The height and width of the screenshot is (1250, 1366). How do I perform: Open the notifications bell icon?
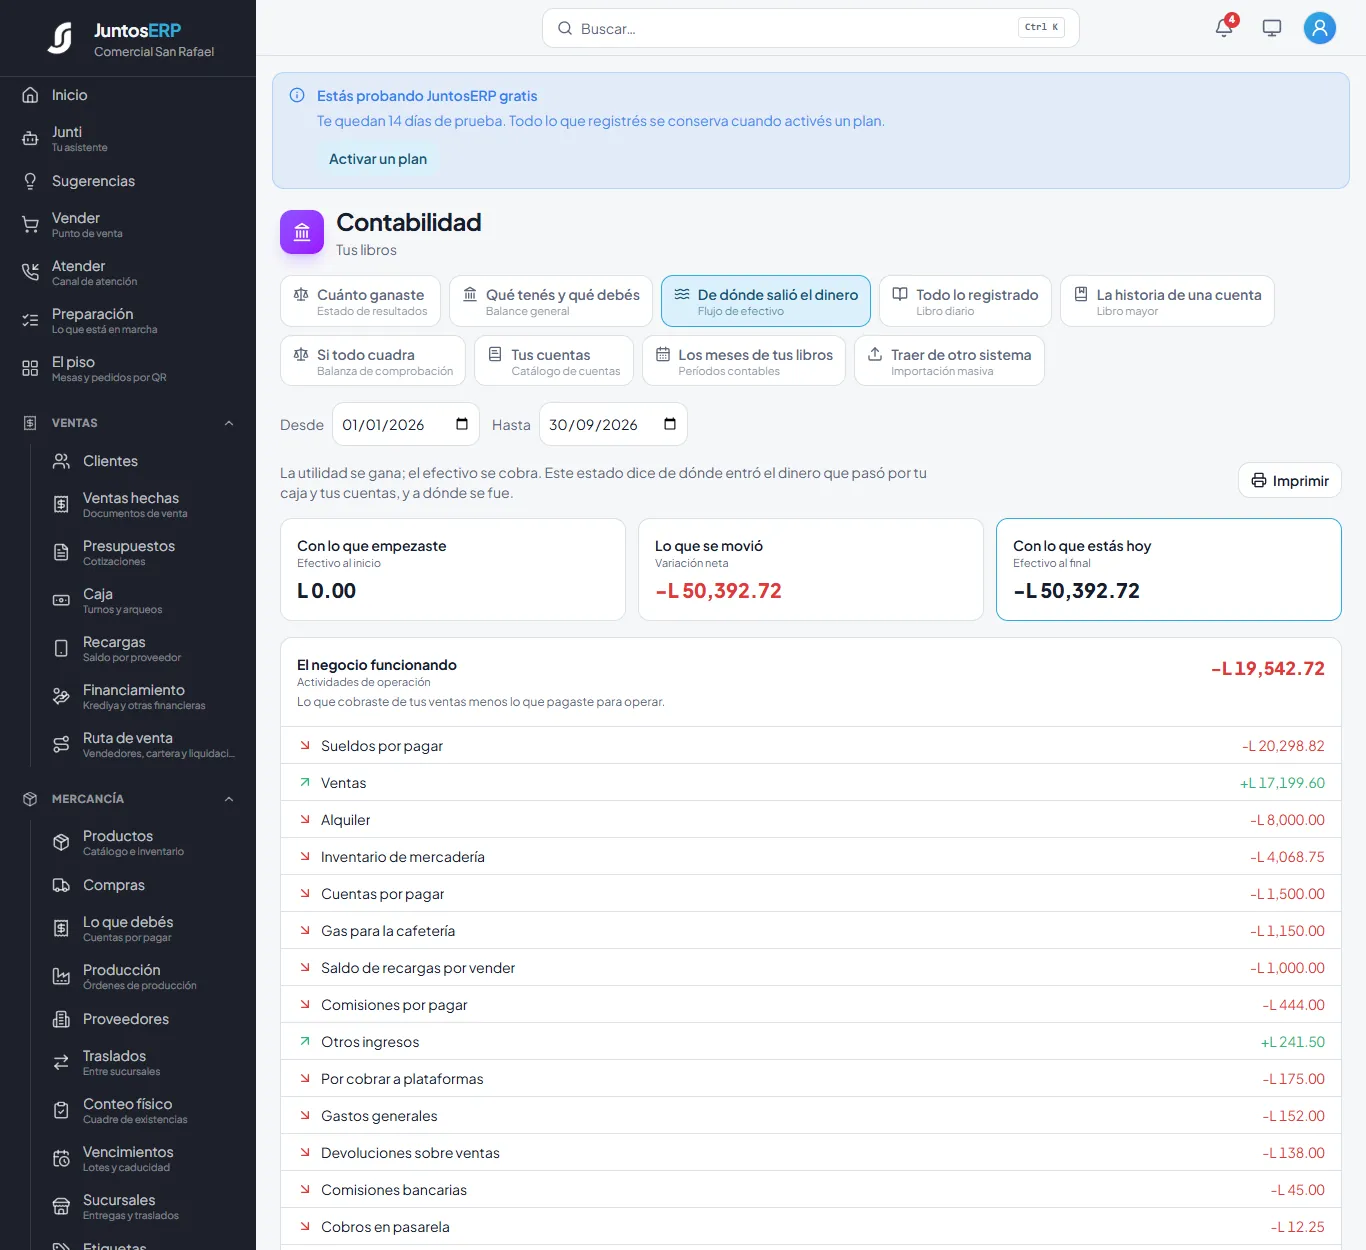pos(1224,28)
